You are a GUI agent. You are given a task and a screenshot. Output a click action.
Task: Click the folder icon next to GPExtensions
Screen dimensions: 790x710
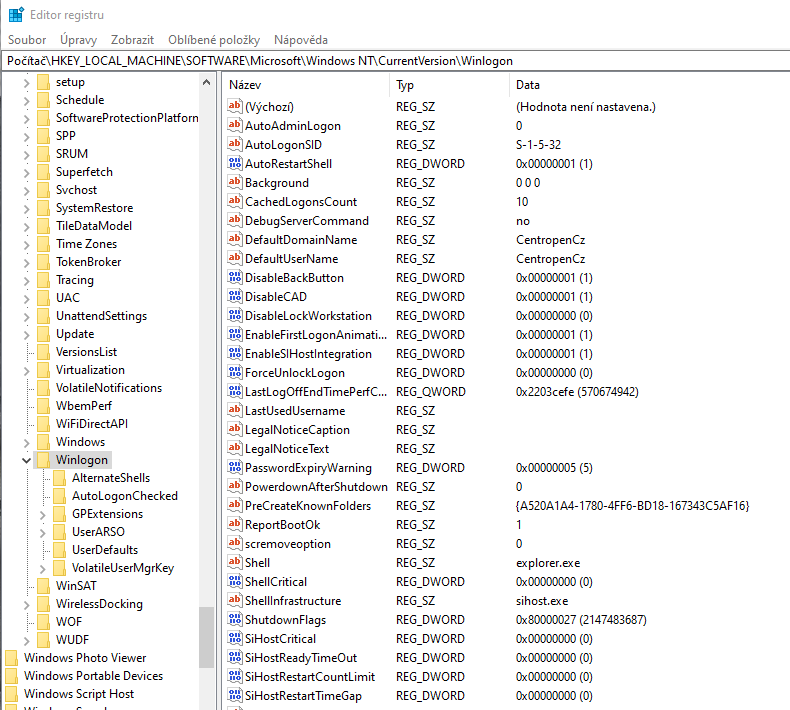[x=59, y=514]
